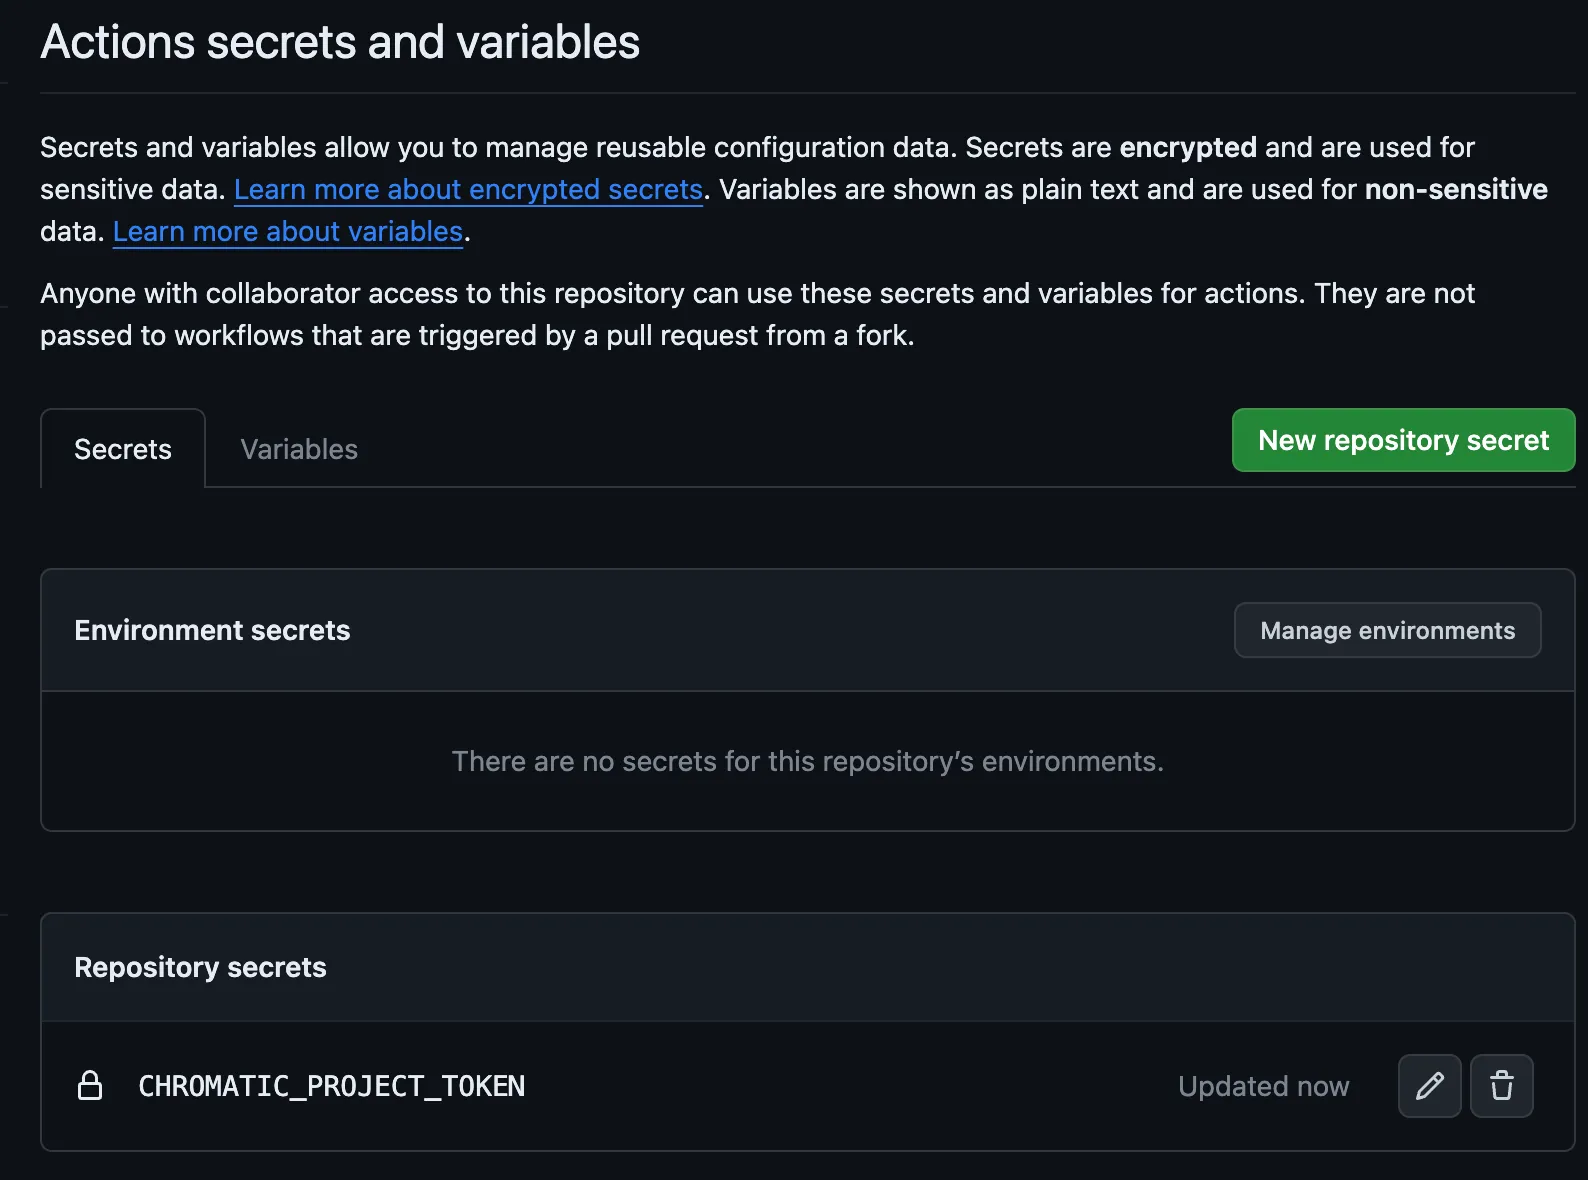Click the Actions secrets and variables heading
Screen dimensions: 1588x1180
click(x=340, y=43)
